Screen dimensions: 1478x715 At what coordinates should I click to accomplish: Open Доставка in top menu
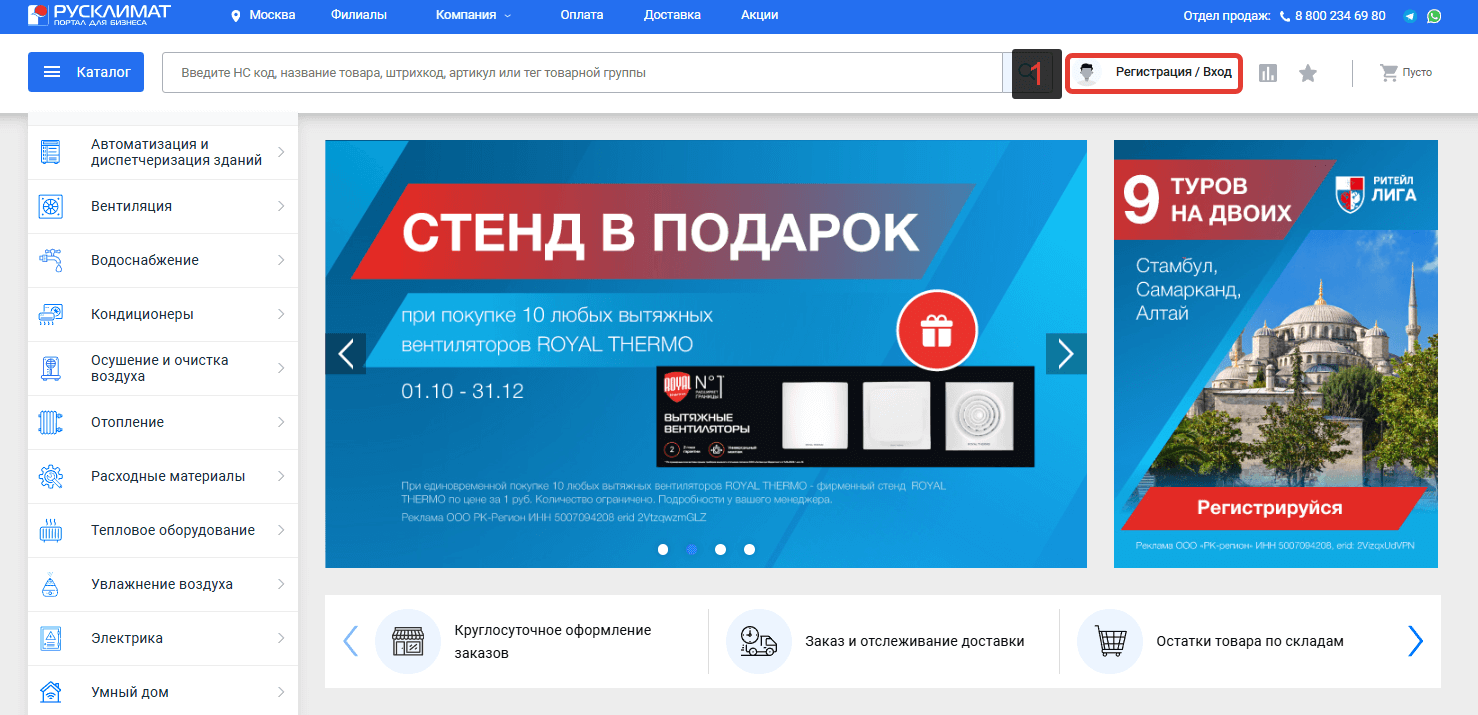[672, 16]
